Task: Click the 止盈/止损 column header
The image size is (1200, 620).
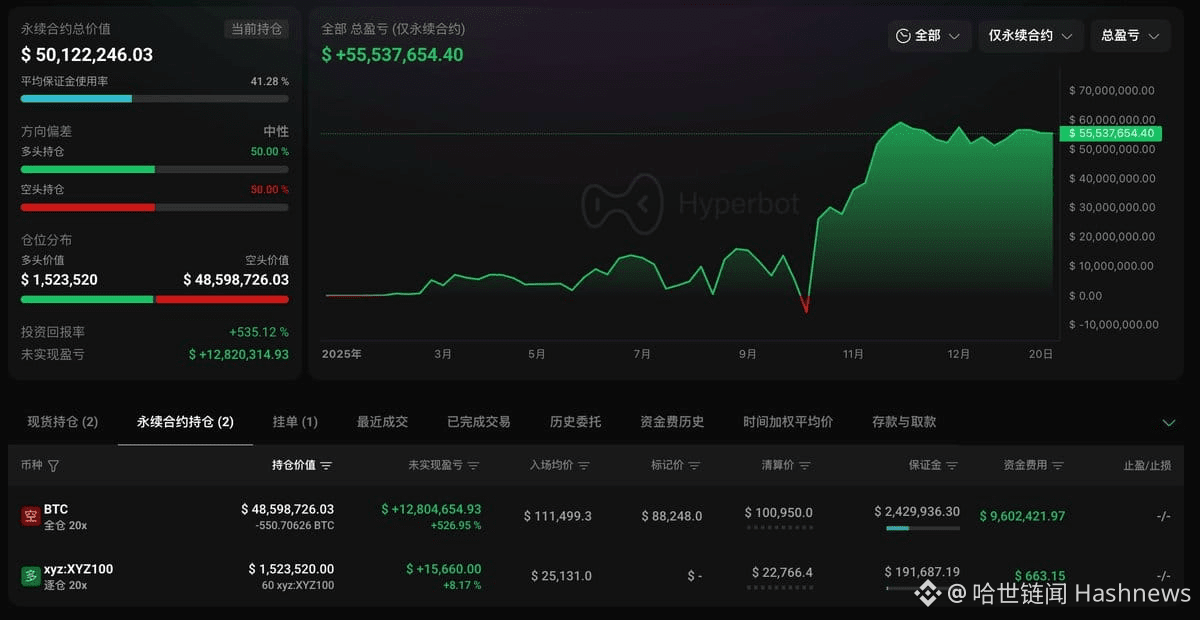Action: click(1147, 466)
